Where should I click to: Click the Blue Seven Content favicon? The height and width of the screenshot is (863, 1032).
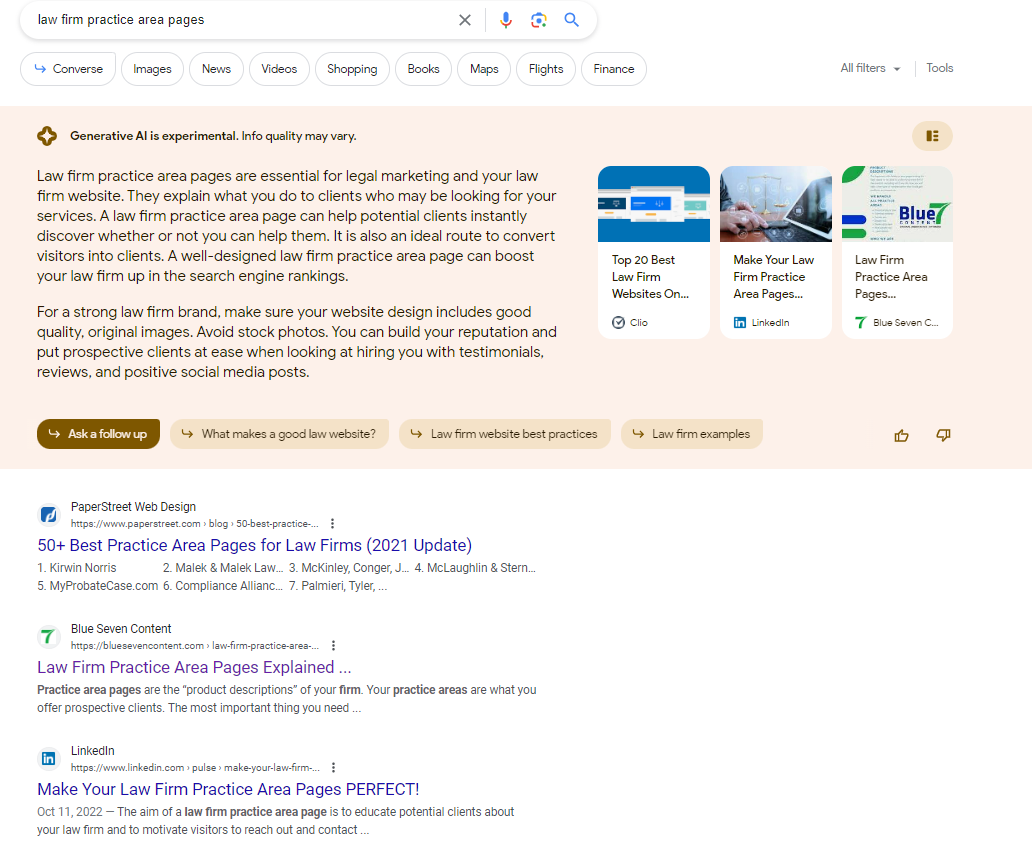(x=49, y=636)
